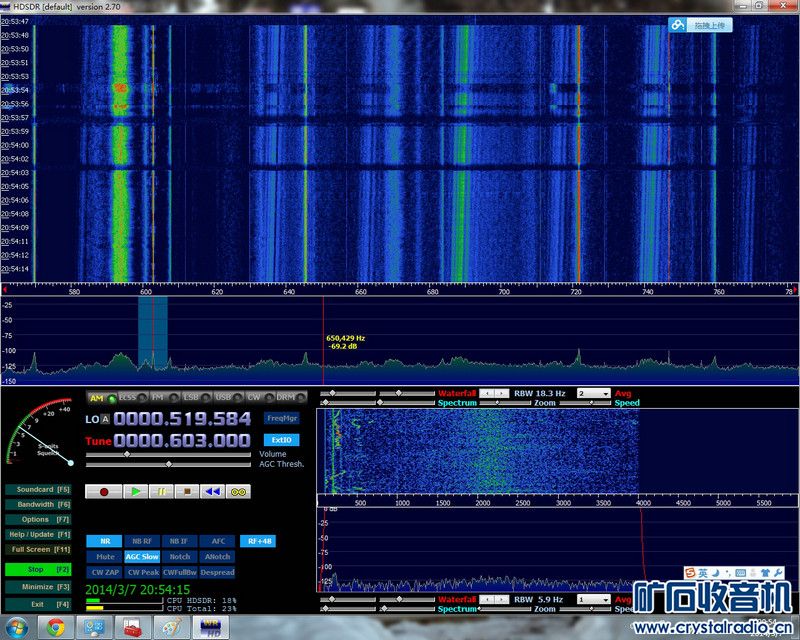Enable the Mute toggle
The height and width of the screenshot is (640, 800).
coord(105,557)
